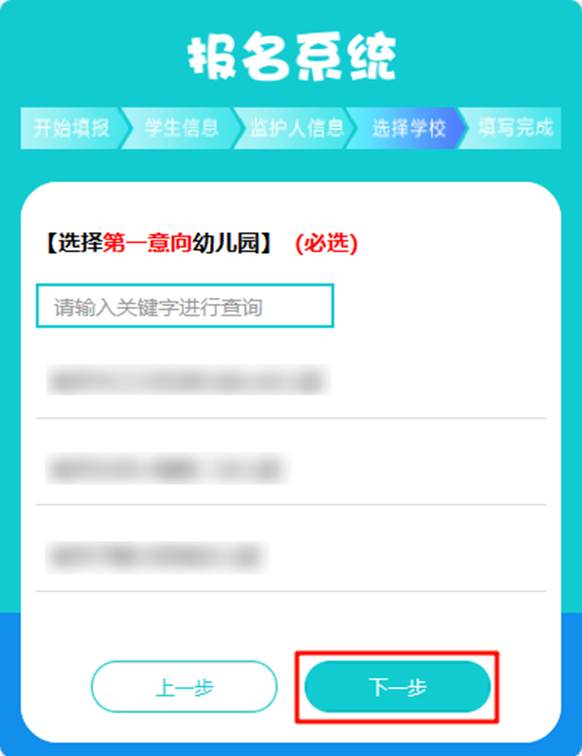Click the arrow between 学生信息 and 监护人信息

click(236, 128)
